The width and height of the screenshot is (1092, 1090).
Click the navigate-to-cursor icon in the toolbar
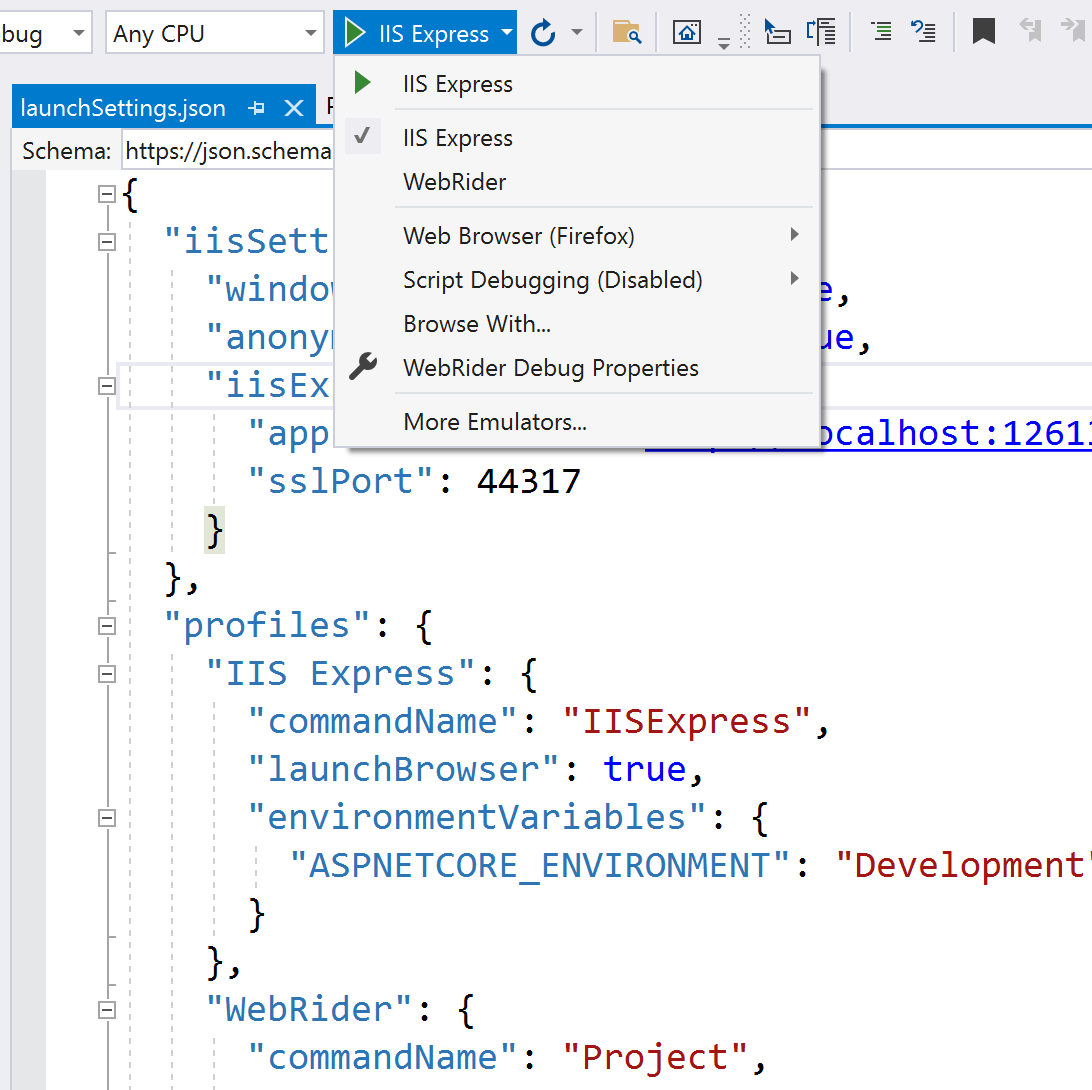[778, 31]
